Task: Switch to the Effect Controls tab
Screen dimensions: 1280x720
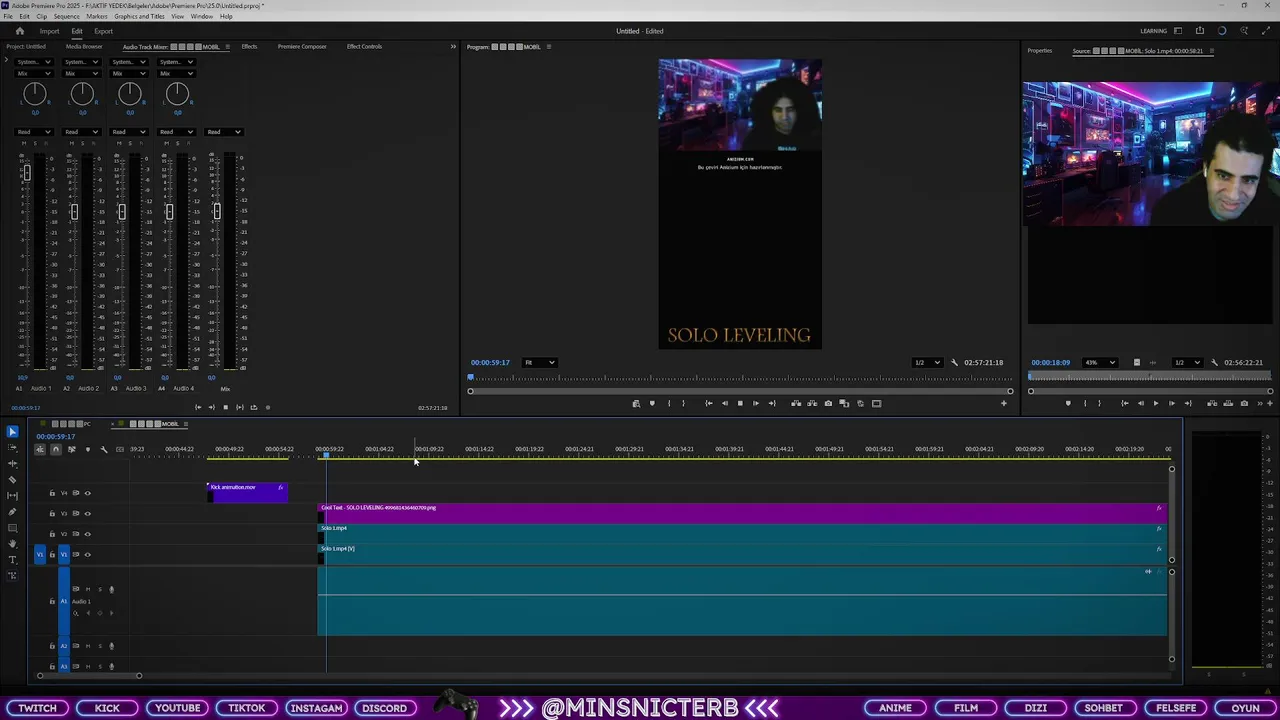Action: pyautogui.click(x=364, y=46)
